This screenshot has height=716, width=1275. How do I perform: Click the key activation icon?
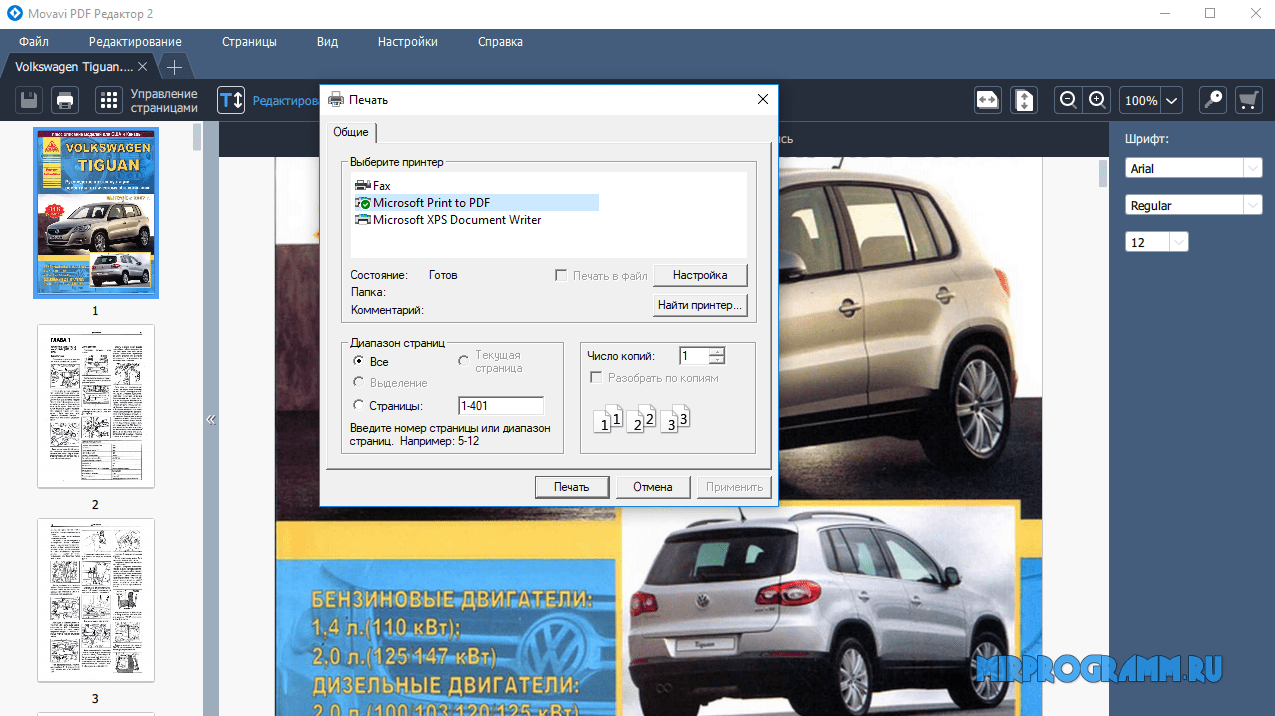tap(1213, 100)
